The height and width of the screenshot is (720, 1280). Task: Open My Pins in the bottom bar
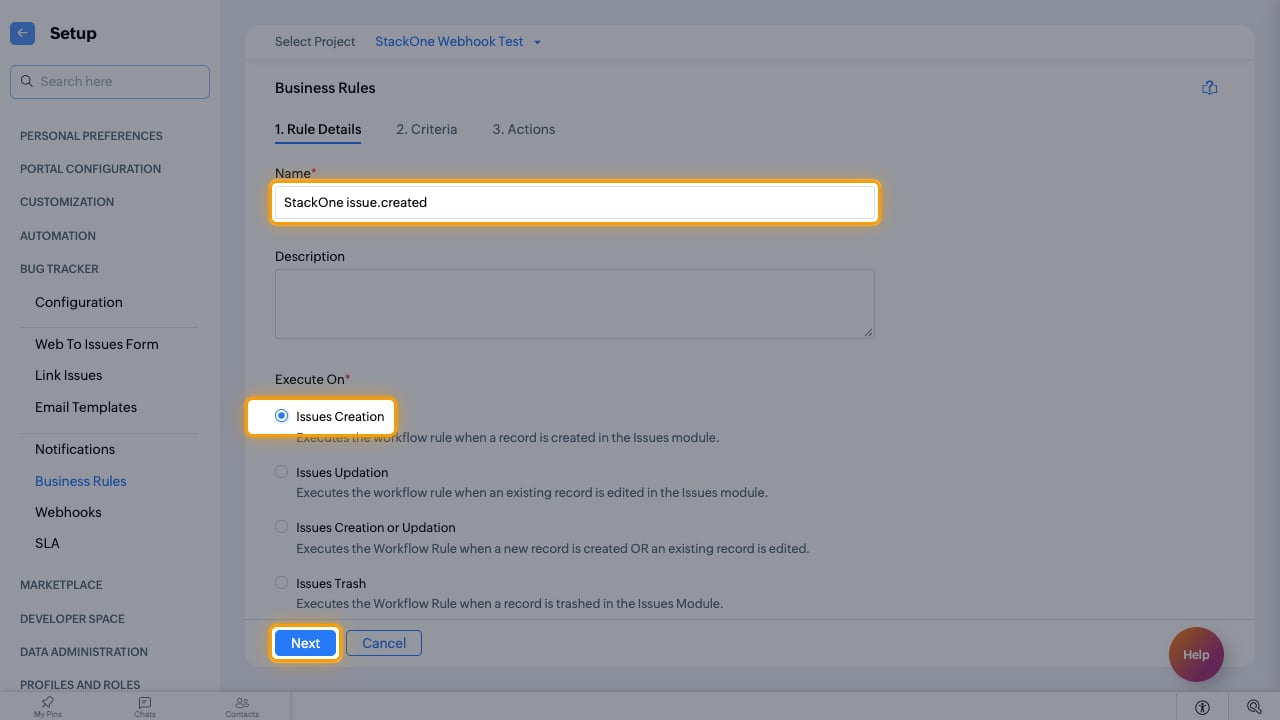47,707
